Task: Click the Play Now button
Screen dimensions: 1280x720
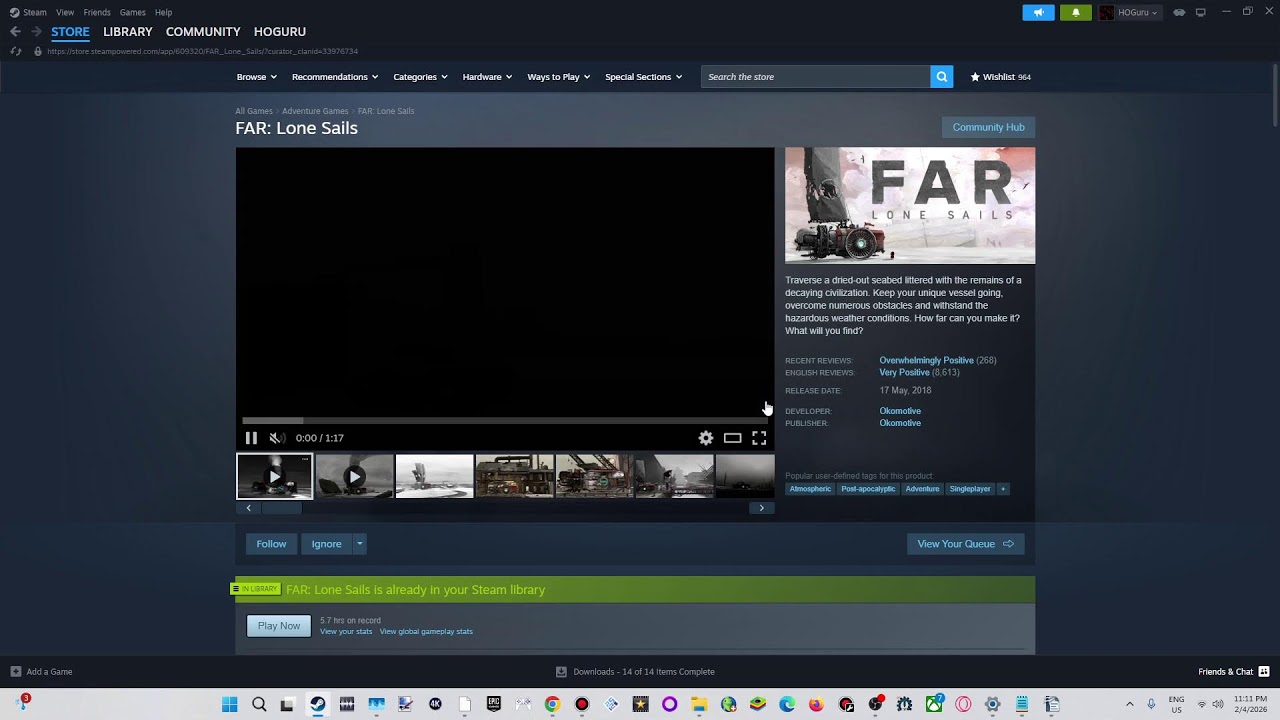Action: [279, 626]
